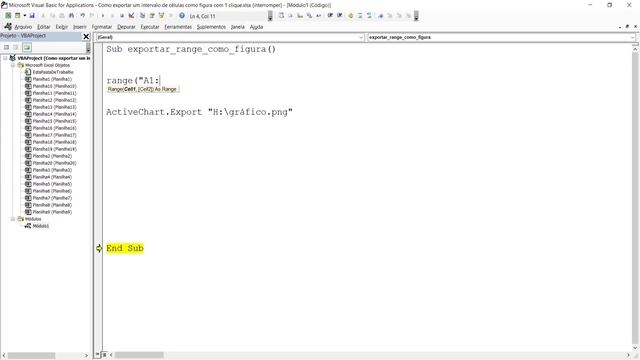Toggle breakpoint with the hand icon
Viewport: 640px width, 360px height.
coord(350,16)
